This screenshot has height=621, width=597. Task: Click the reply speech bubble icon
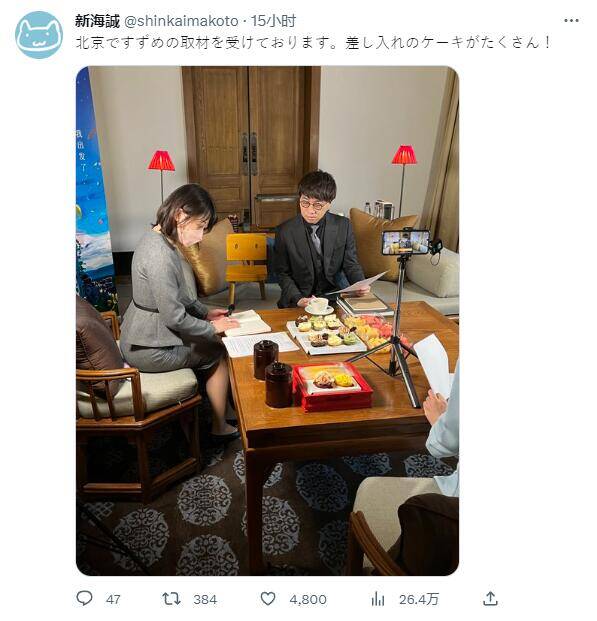tap(84, 598)
